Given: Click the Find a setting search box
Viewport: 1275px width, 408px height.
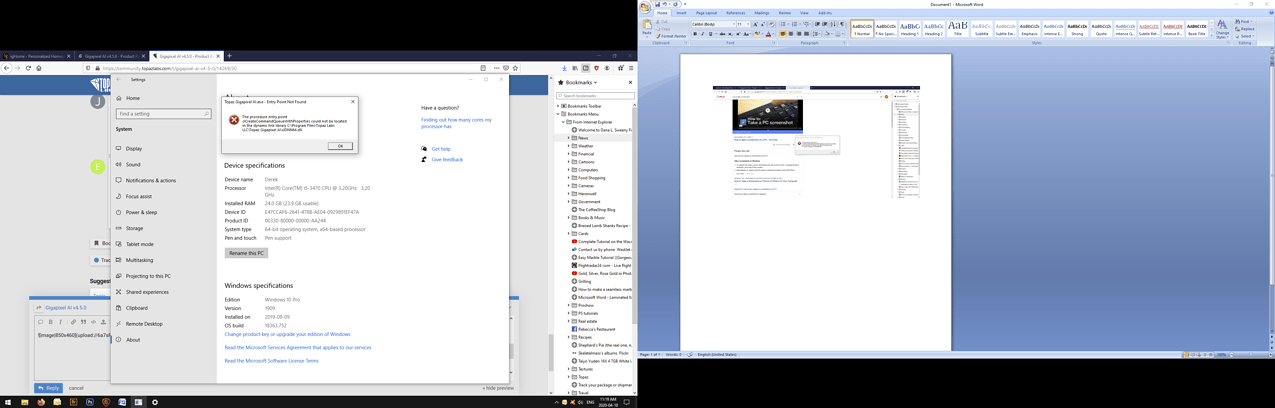Looking at the screenshot, I should click(164, 114).
